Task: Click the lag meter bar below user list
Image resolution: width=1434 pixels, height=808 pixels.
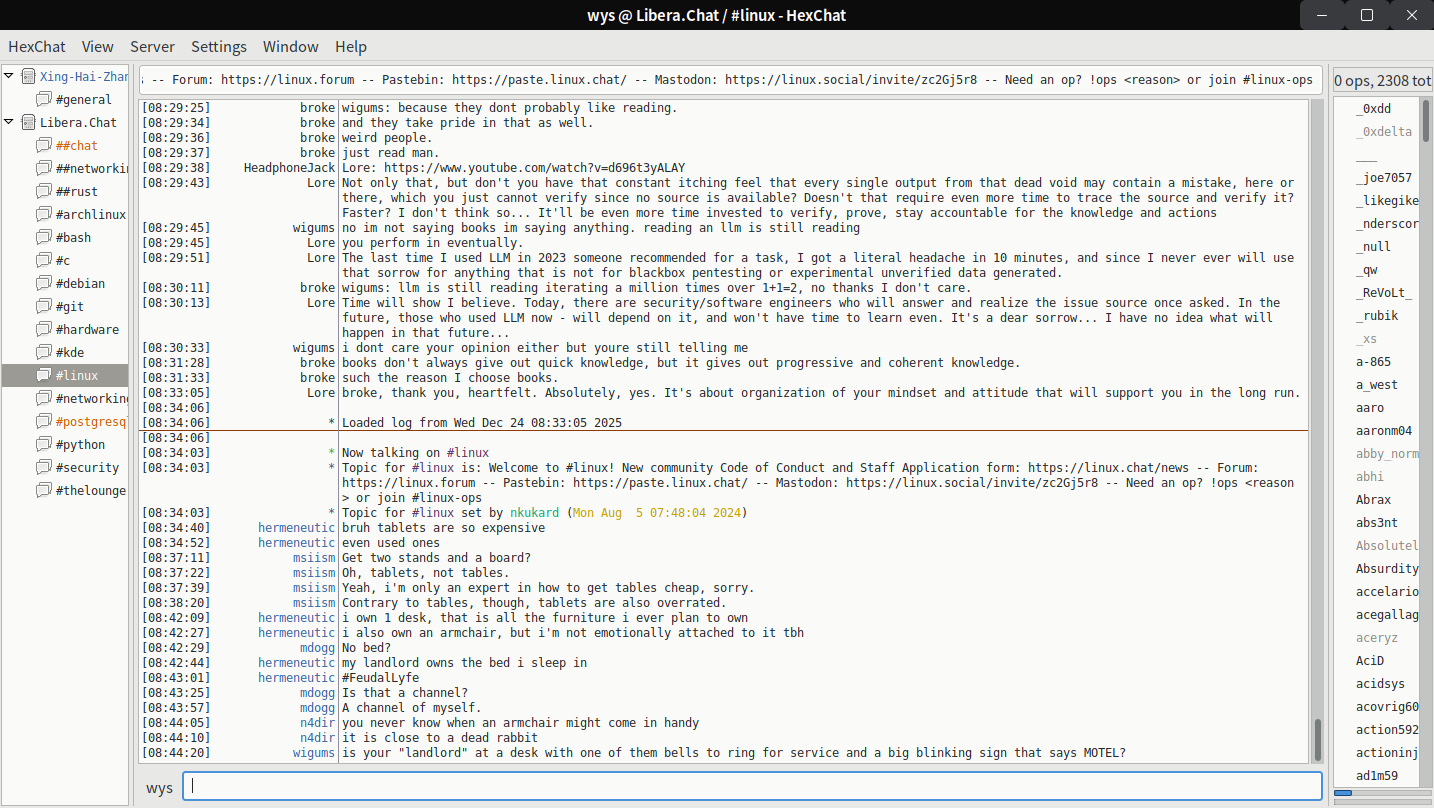Action: pos(1382,794)
